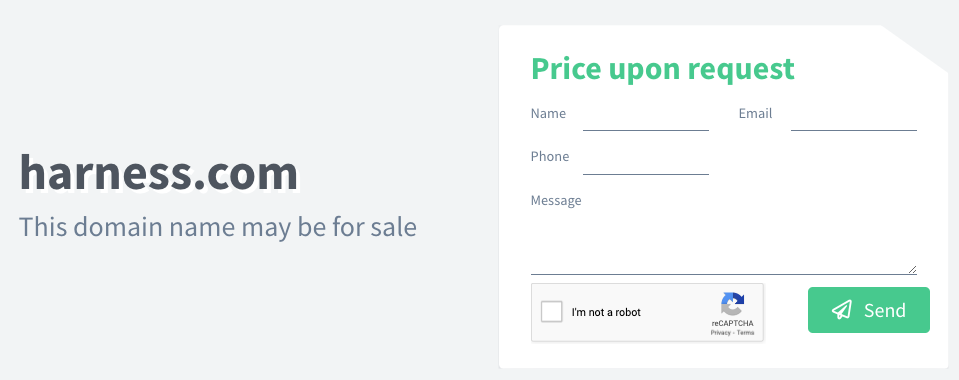Focus the Name input field
Viewport: 959px width, 380px height.
[x=646, y=117]
